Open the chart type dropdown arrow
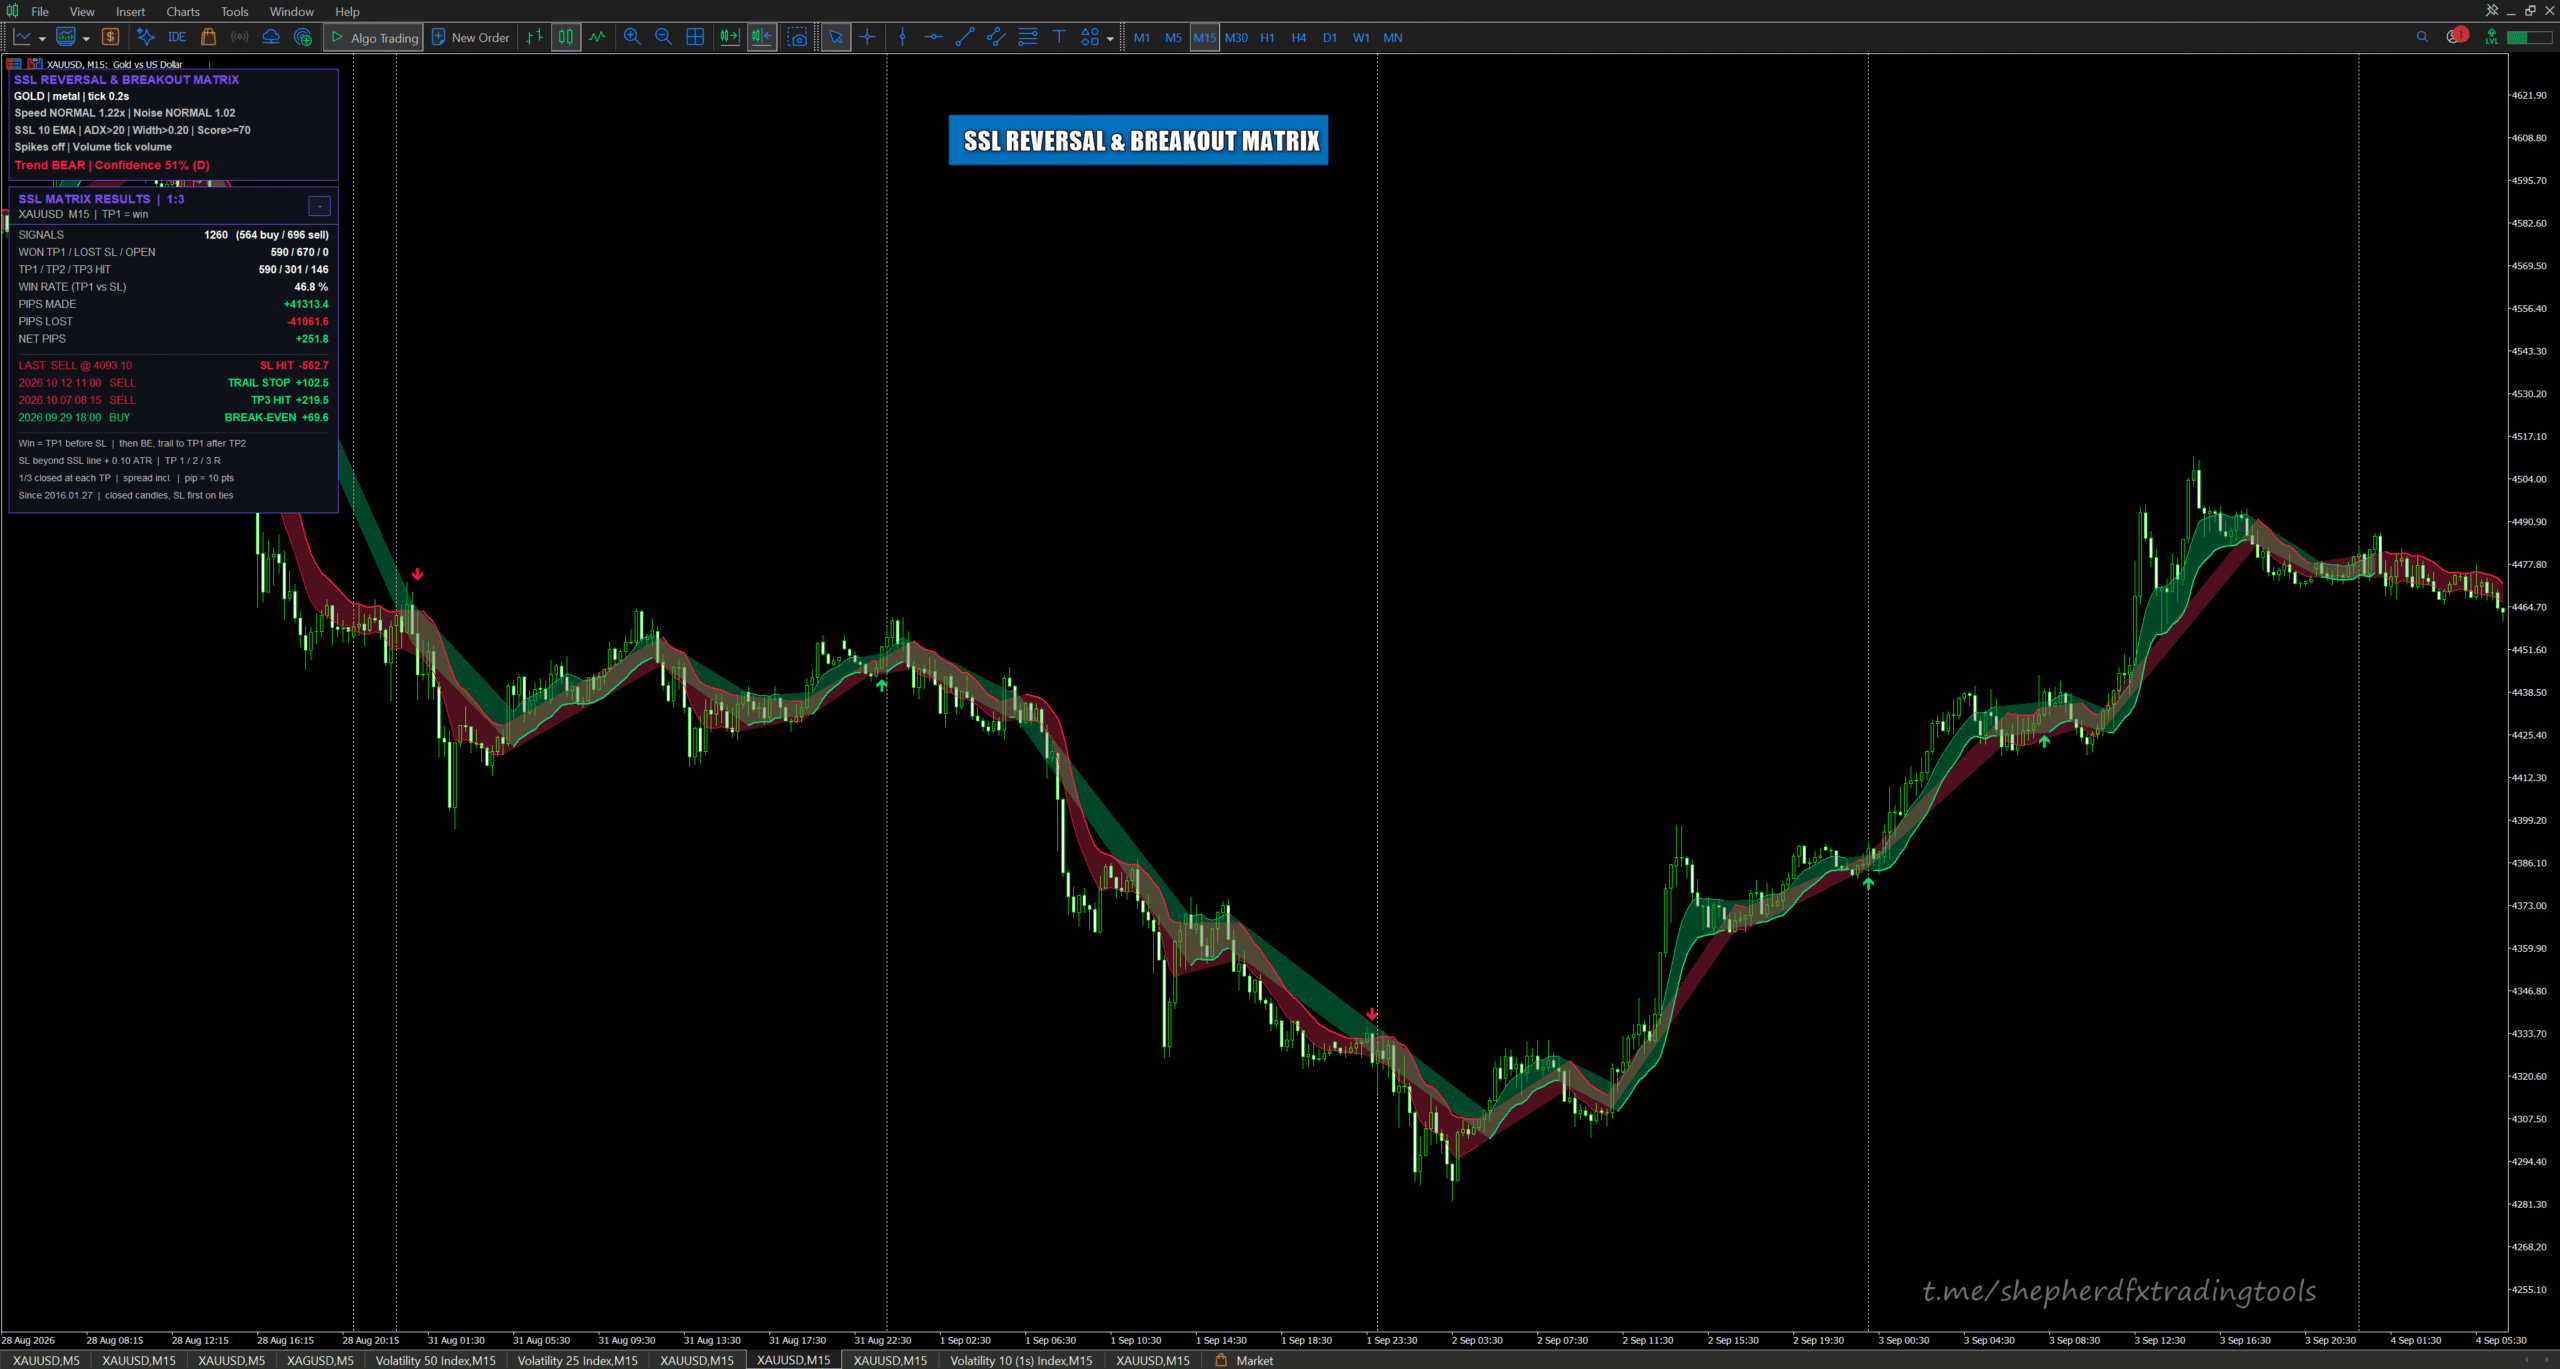 [x=42, y=39]
